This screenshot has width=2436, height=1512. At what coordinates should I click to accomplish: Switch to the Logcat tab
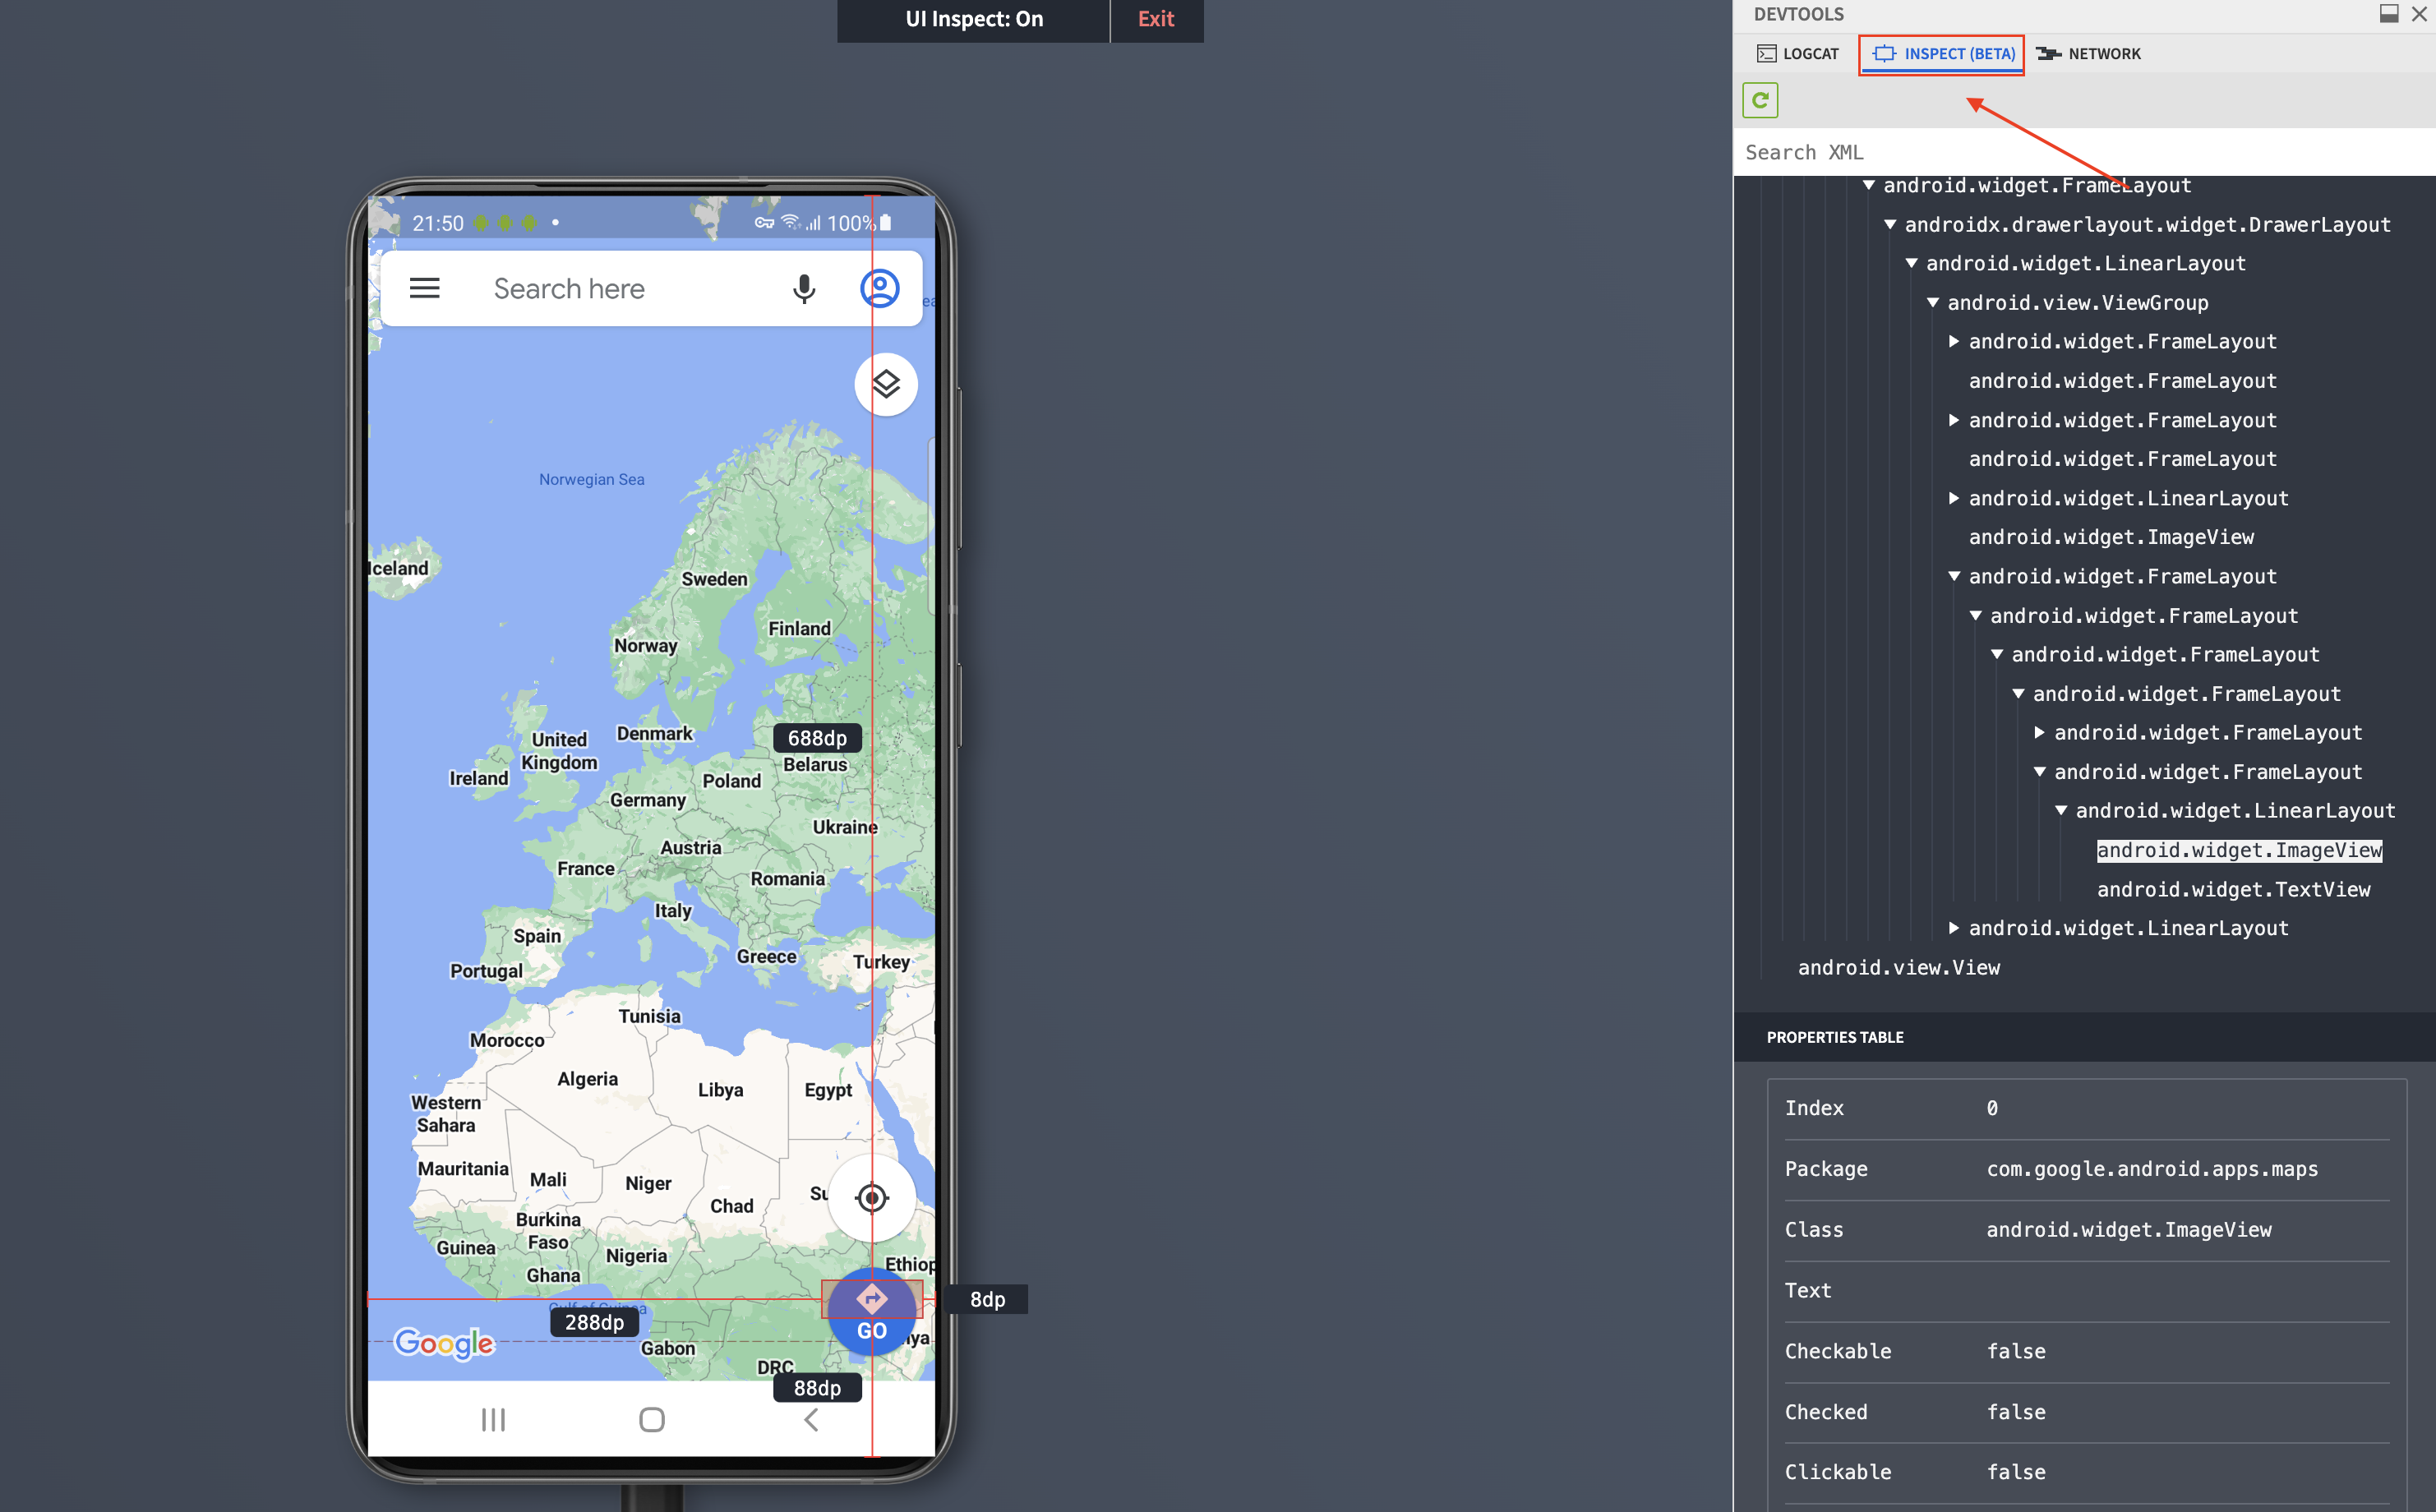tap(1798, 54)
